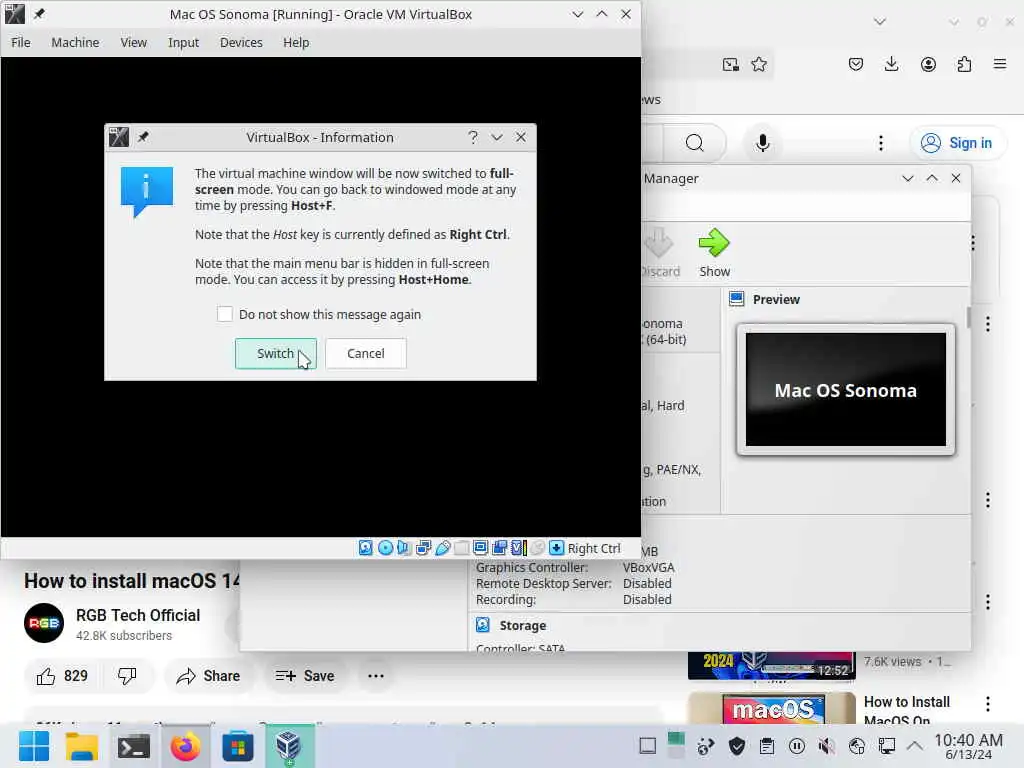This screenshot has width=1024, height=768.
Task: Click the optical disk status icon
Action: (385, 548)
